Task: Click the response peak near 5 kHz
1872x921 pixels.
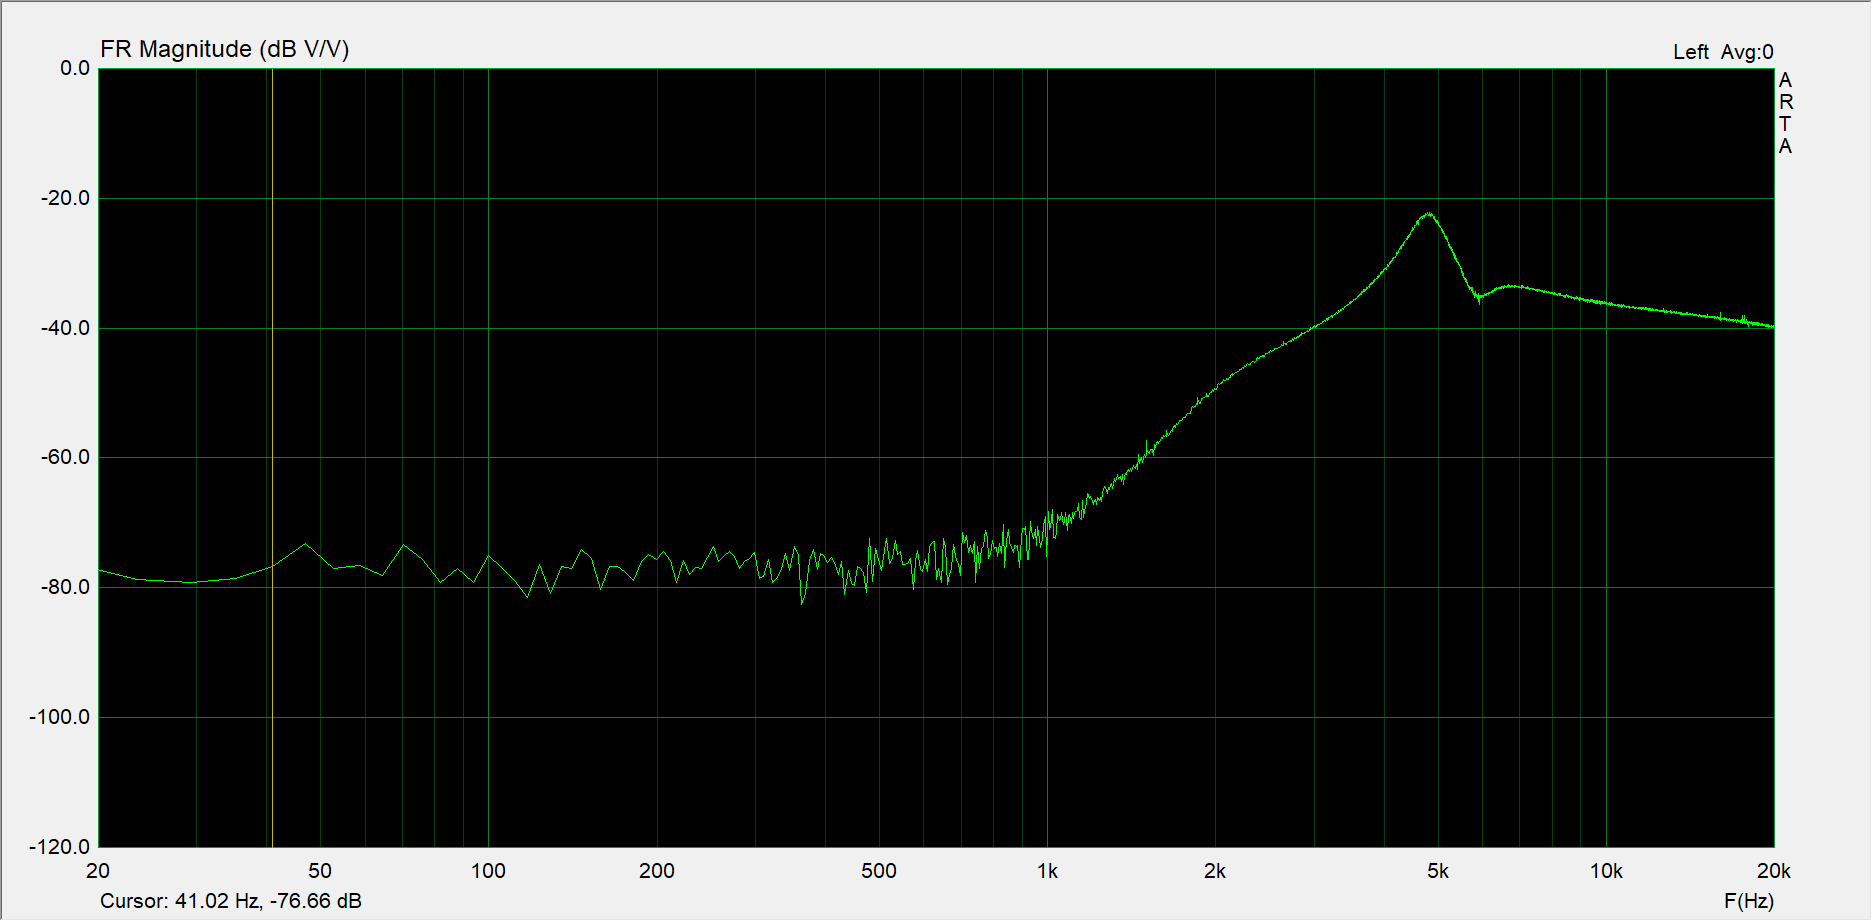Action: (x=1430, y=214)
